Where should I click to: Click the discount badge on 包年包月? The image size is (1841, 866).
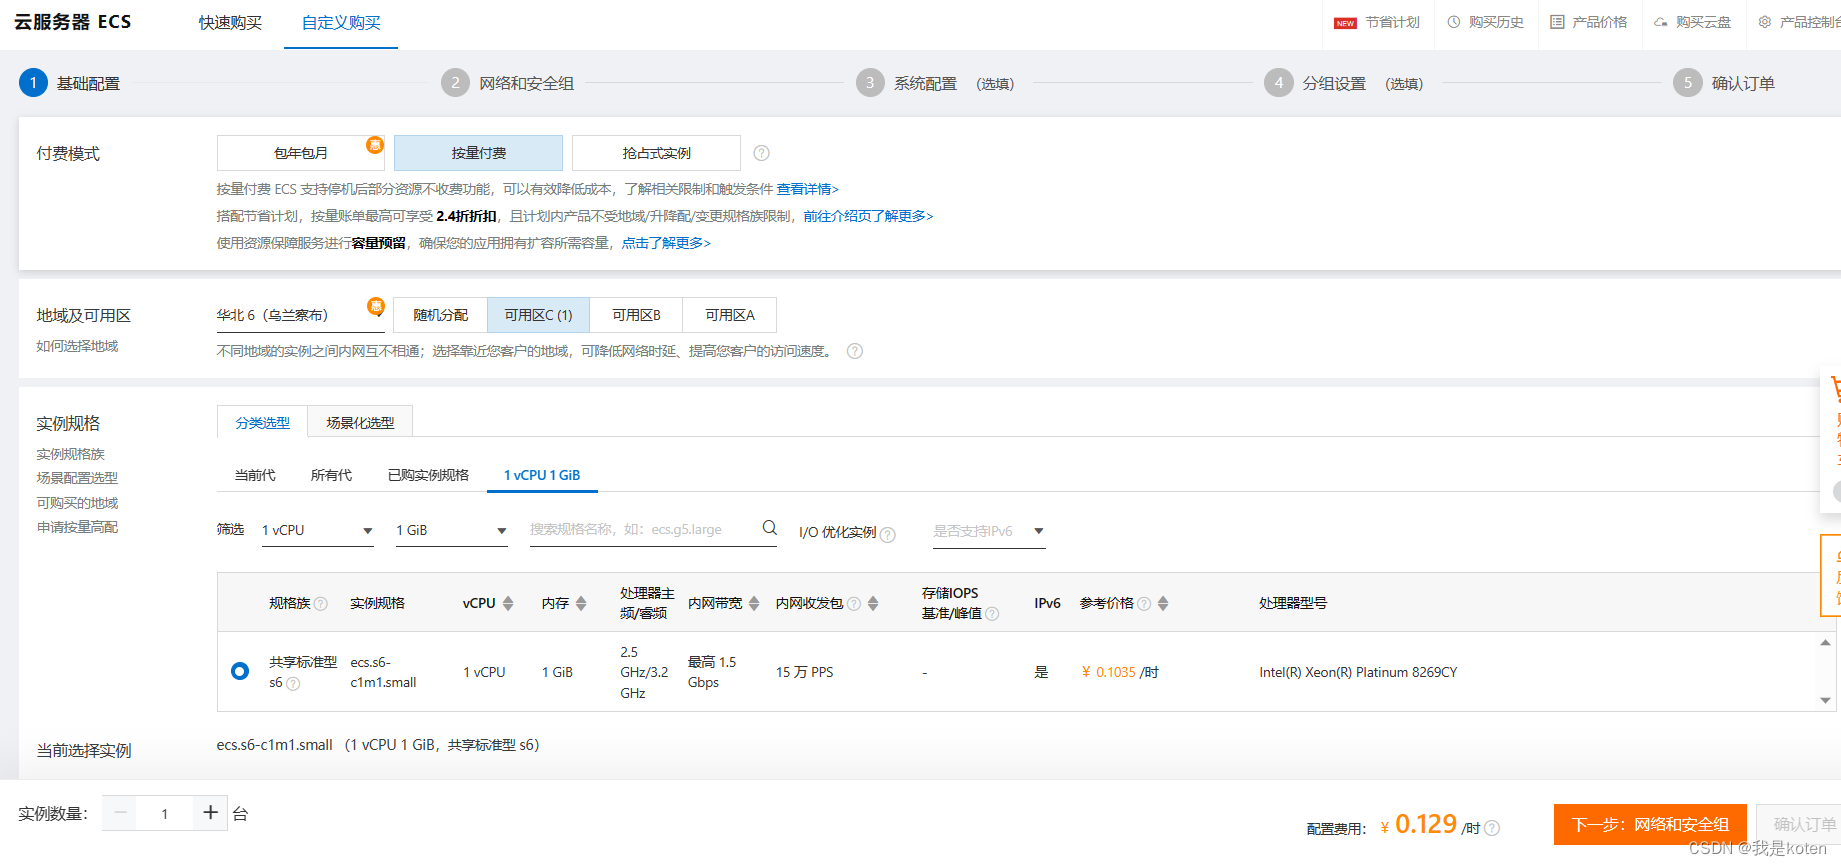pyautogui.click(x=375, y=144)
